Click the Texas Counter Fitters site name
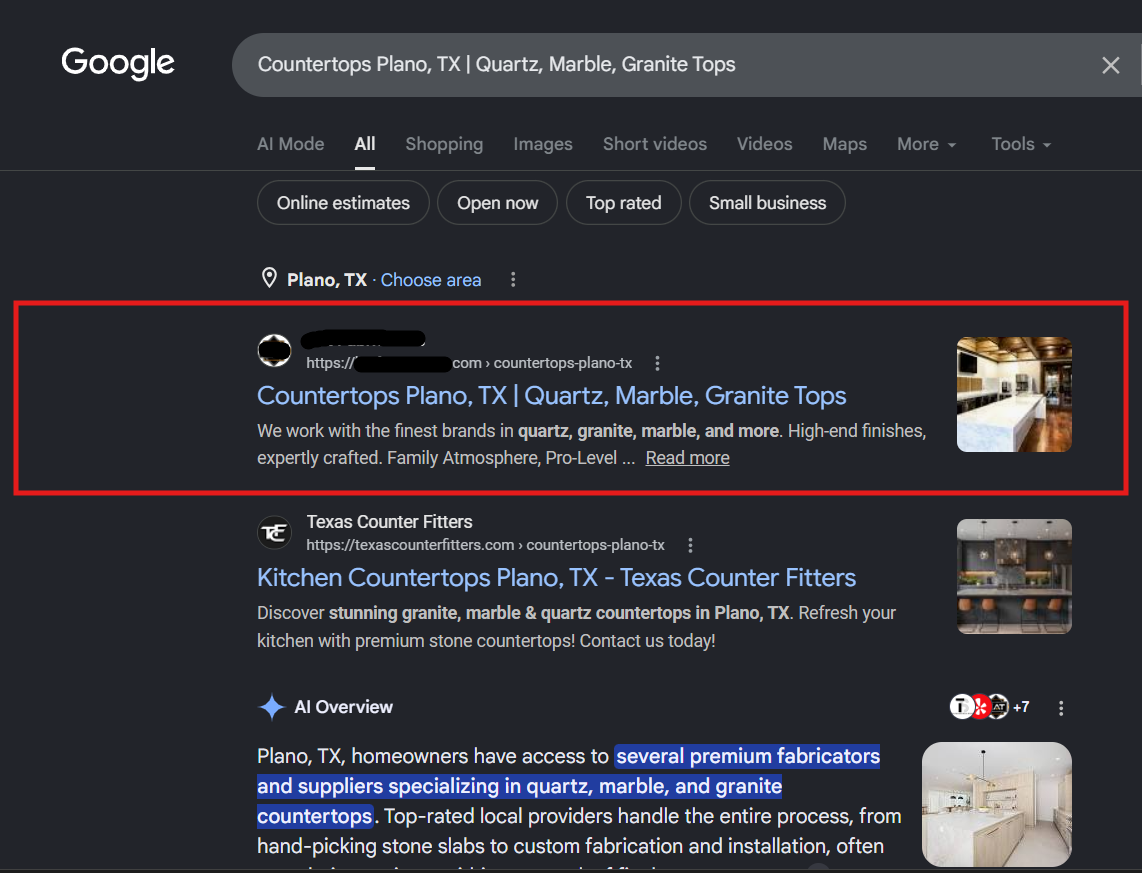Image resolution: width=1142 pixels, height=873 pixels. tap(389, 522)
